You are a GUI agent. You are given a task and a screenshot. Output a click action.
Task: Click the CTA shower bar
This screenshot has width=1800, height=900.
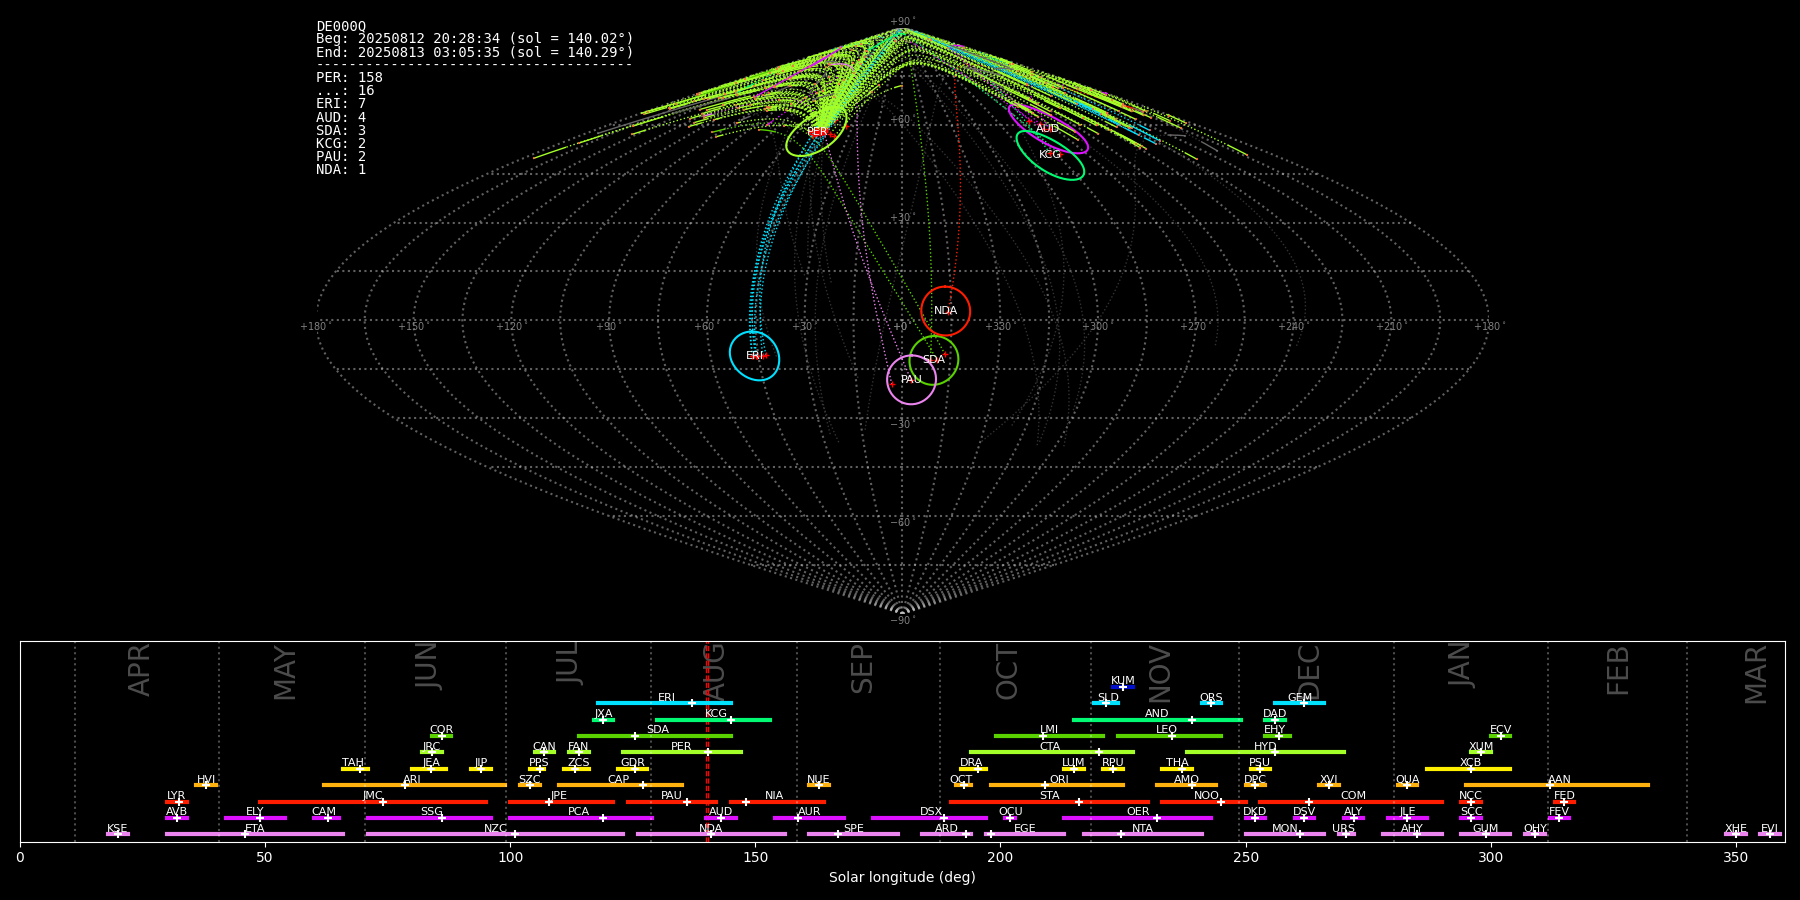click(x=1052, y=752)
